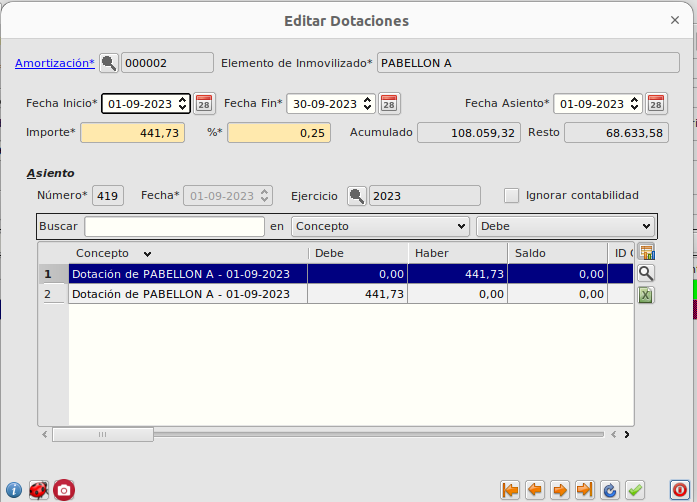Adjust the Fecha Asiento date stepper arrows
Image resolution: width=697 pixels, height=502 pixels.
[635, 104]
